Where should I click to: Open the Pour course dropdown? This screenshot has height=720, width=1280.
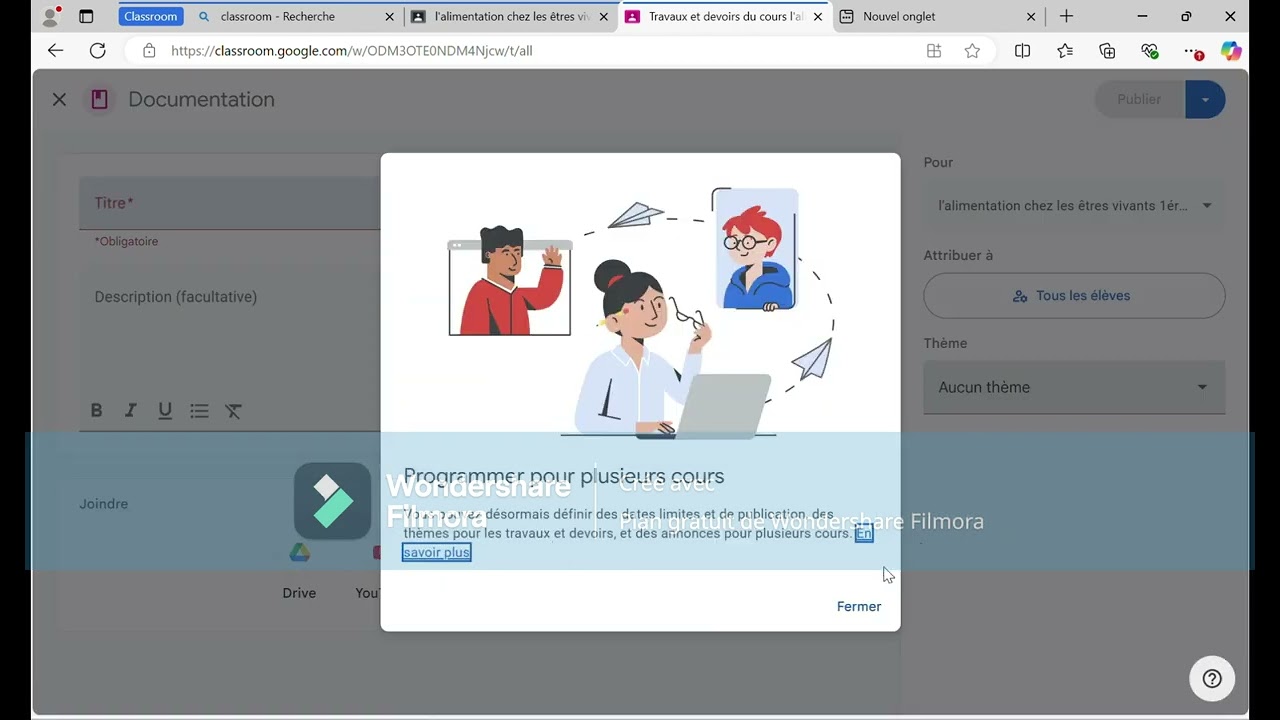click(1074, 206)
